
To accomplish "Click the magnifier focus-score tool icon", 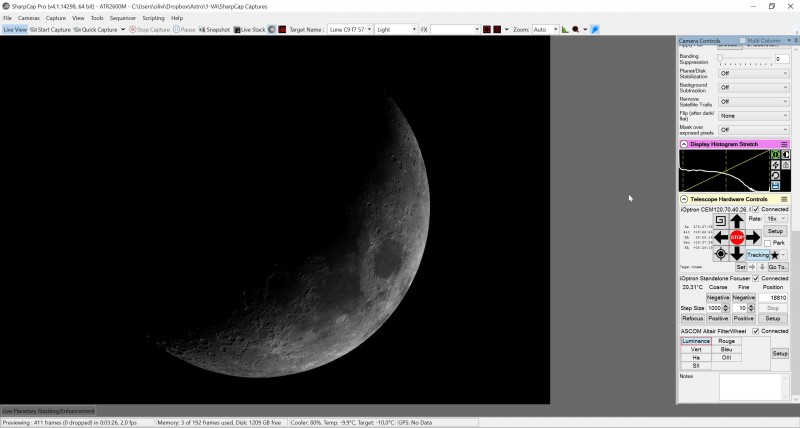I will (576, 30).
